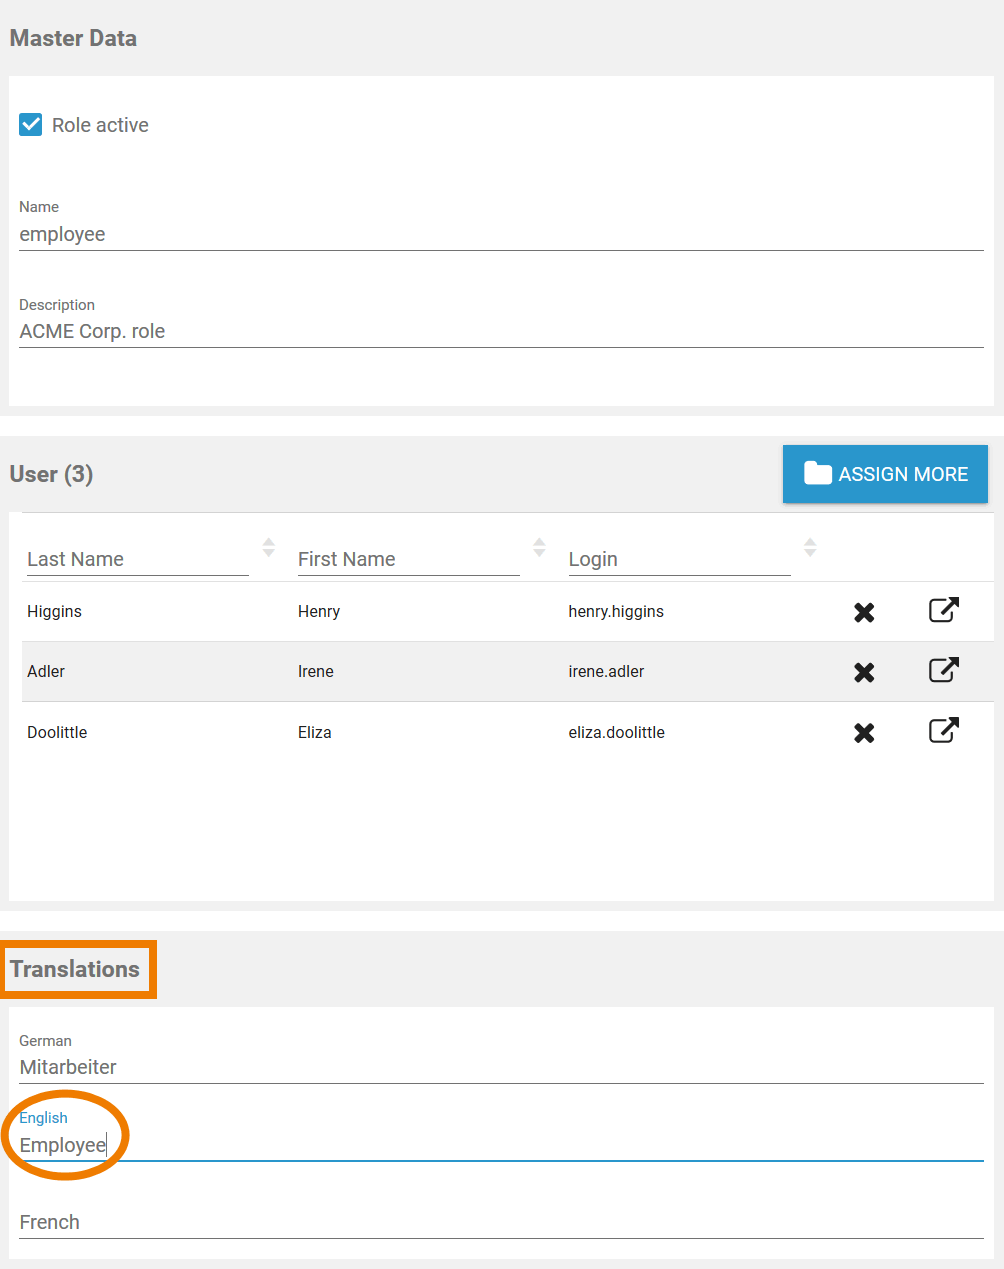Uncheck the Role active checkbox
This screenshot has width=1004, height=1269.
click(31, 125)
